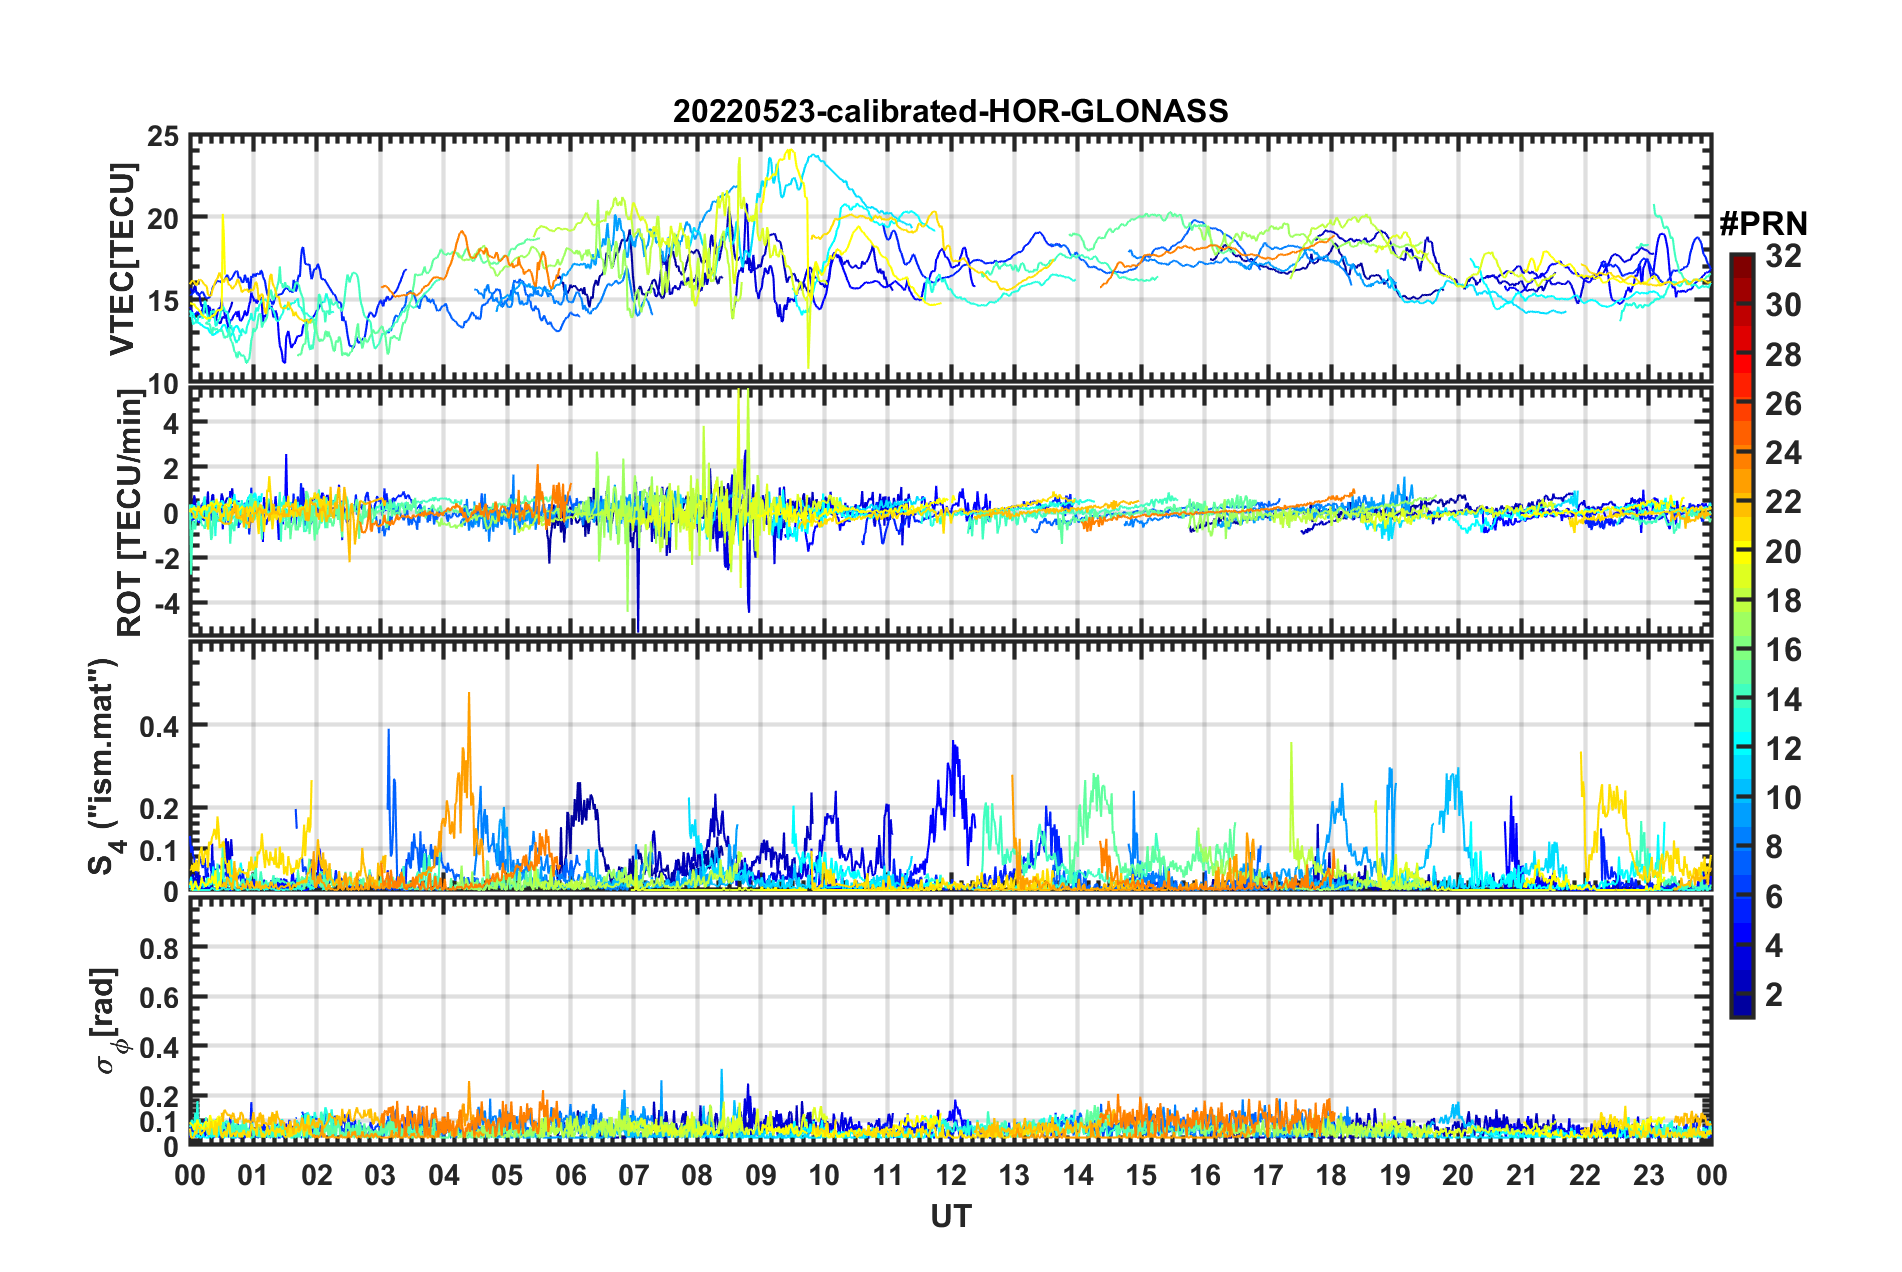1902x1272 pixels.
Task: Select hour 11 on the UT axis
Action: coord(888,1175)
